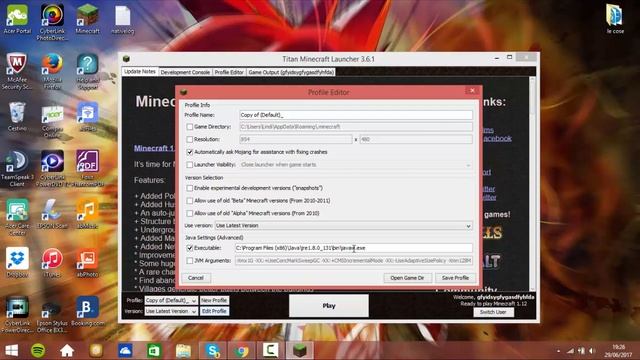Click the Open Game Dir button

tap(407, 278)
